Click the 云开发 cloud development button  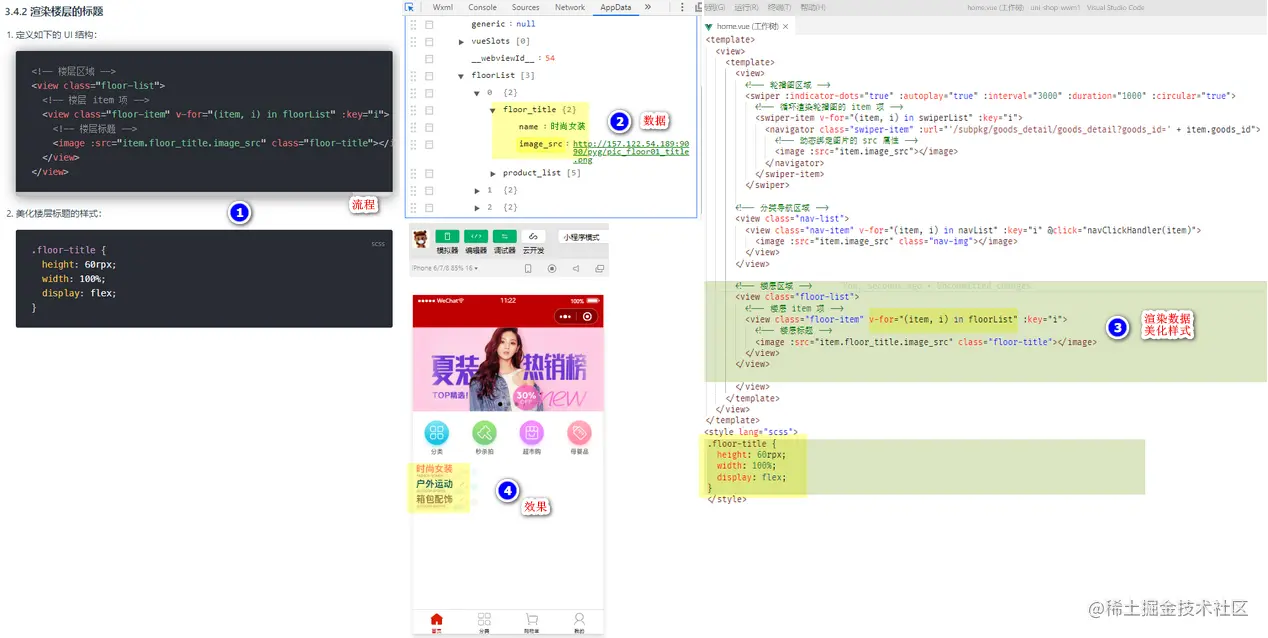click(x=534, y=237)
